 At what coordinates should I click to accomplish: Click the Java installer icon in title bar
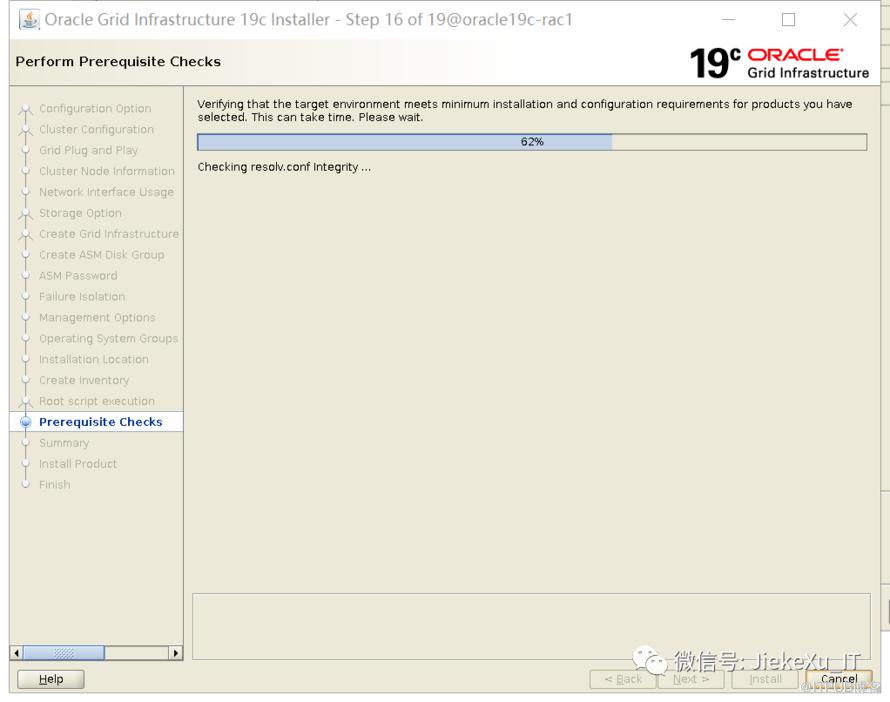click(29, 19)
